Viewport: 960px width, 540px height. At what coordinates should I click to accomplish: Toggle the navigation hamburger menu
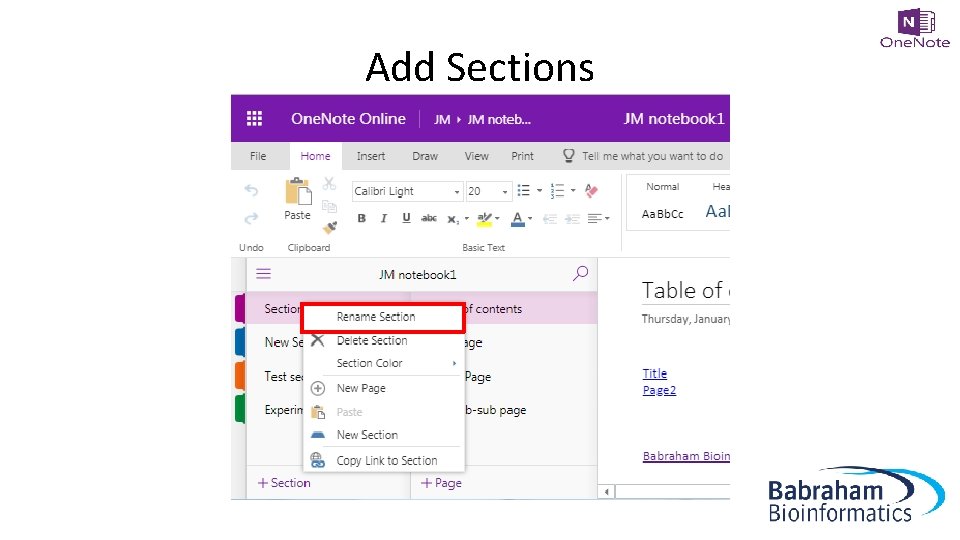(x=263, y=274)
